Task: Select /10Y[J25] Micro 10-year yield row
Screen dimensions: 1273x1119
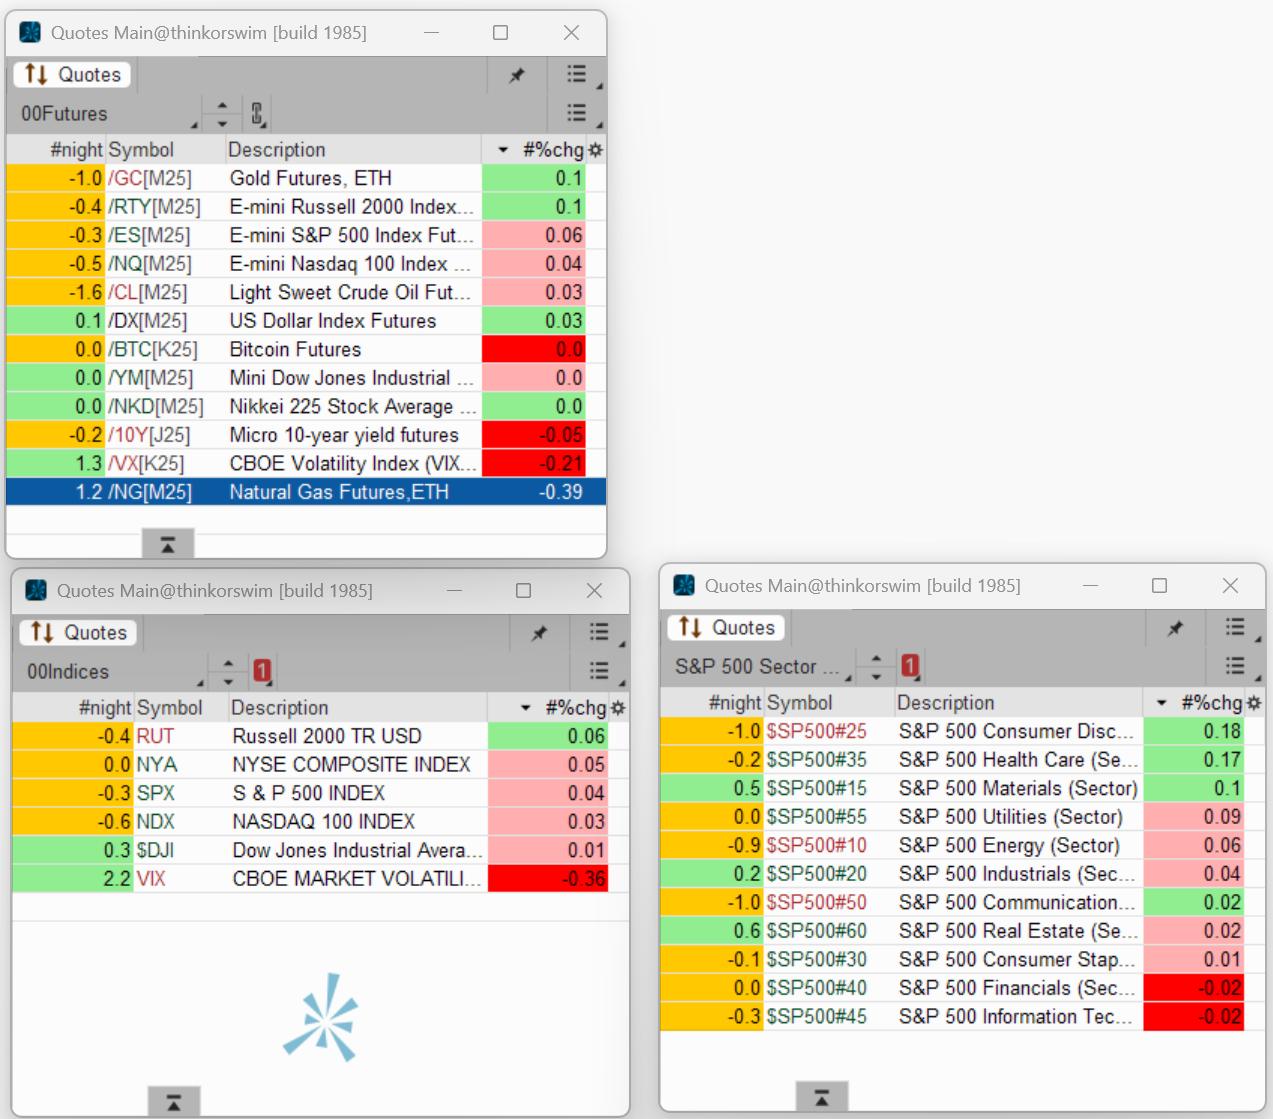Action: click(306, 435)
